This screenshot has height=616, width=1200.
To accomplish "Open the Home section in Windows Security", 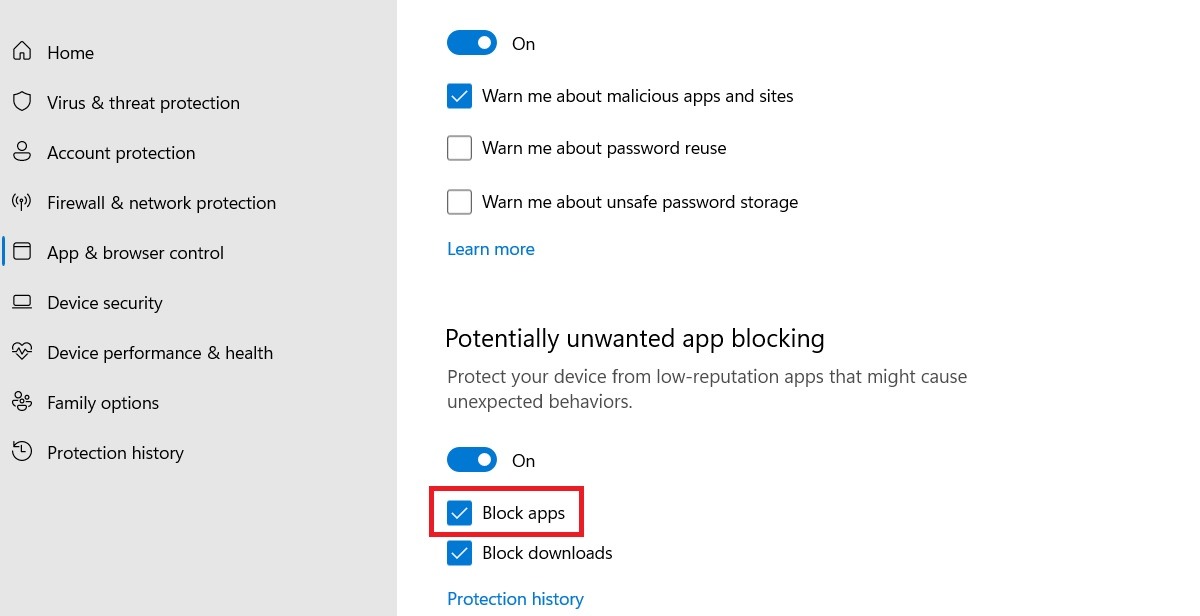I will 70,52.
